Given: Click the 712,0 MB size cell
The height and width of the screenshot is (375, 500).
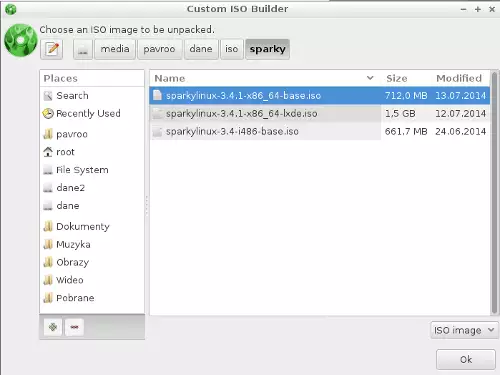Looking at the screenshot, I should 406,96.
